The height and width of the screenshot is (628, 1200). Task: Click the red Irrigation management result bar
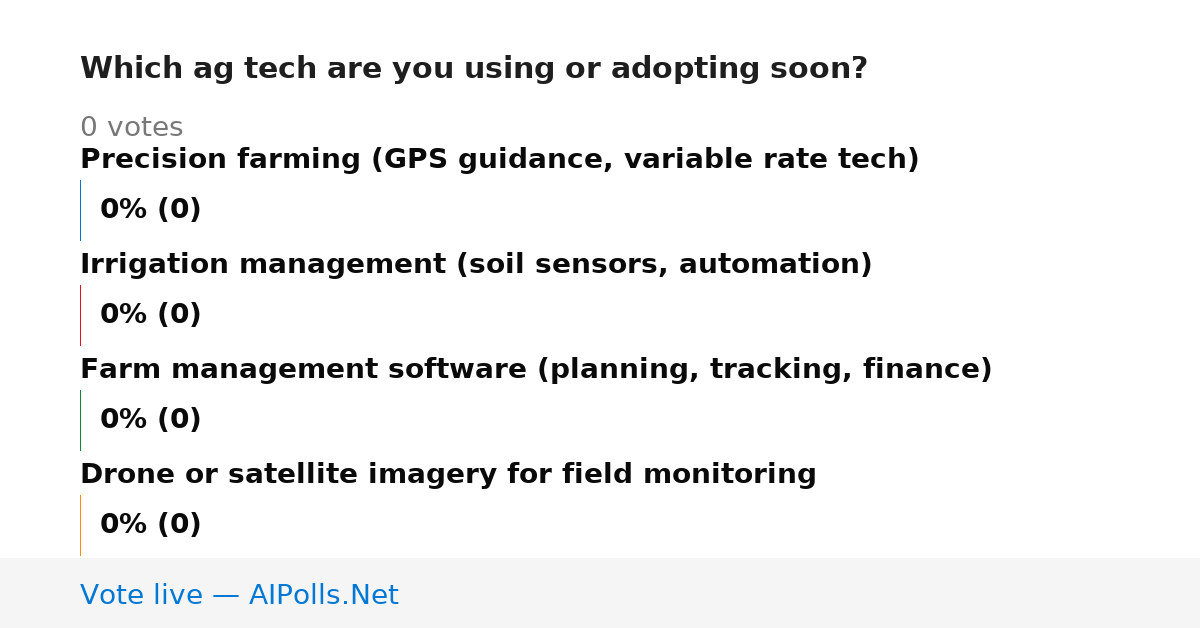click(x=80, y=315)
